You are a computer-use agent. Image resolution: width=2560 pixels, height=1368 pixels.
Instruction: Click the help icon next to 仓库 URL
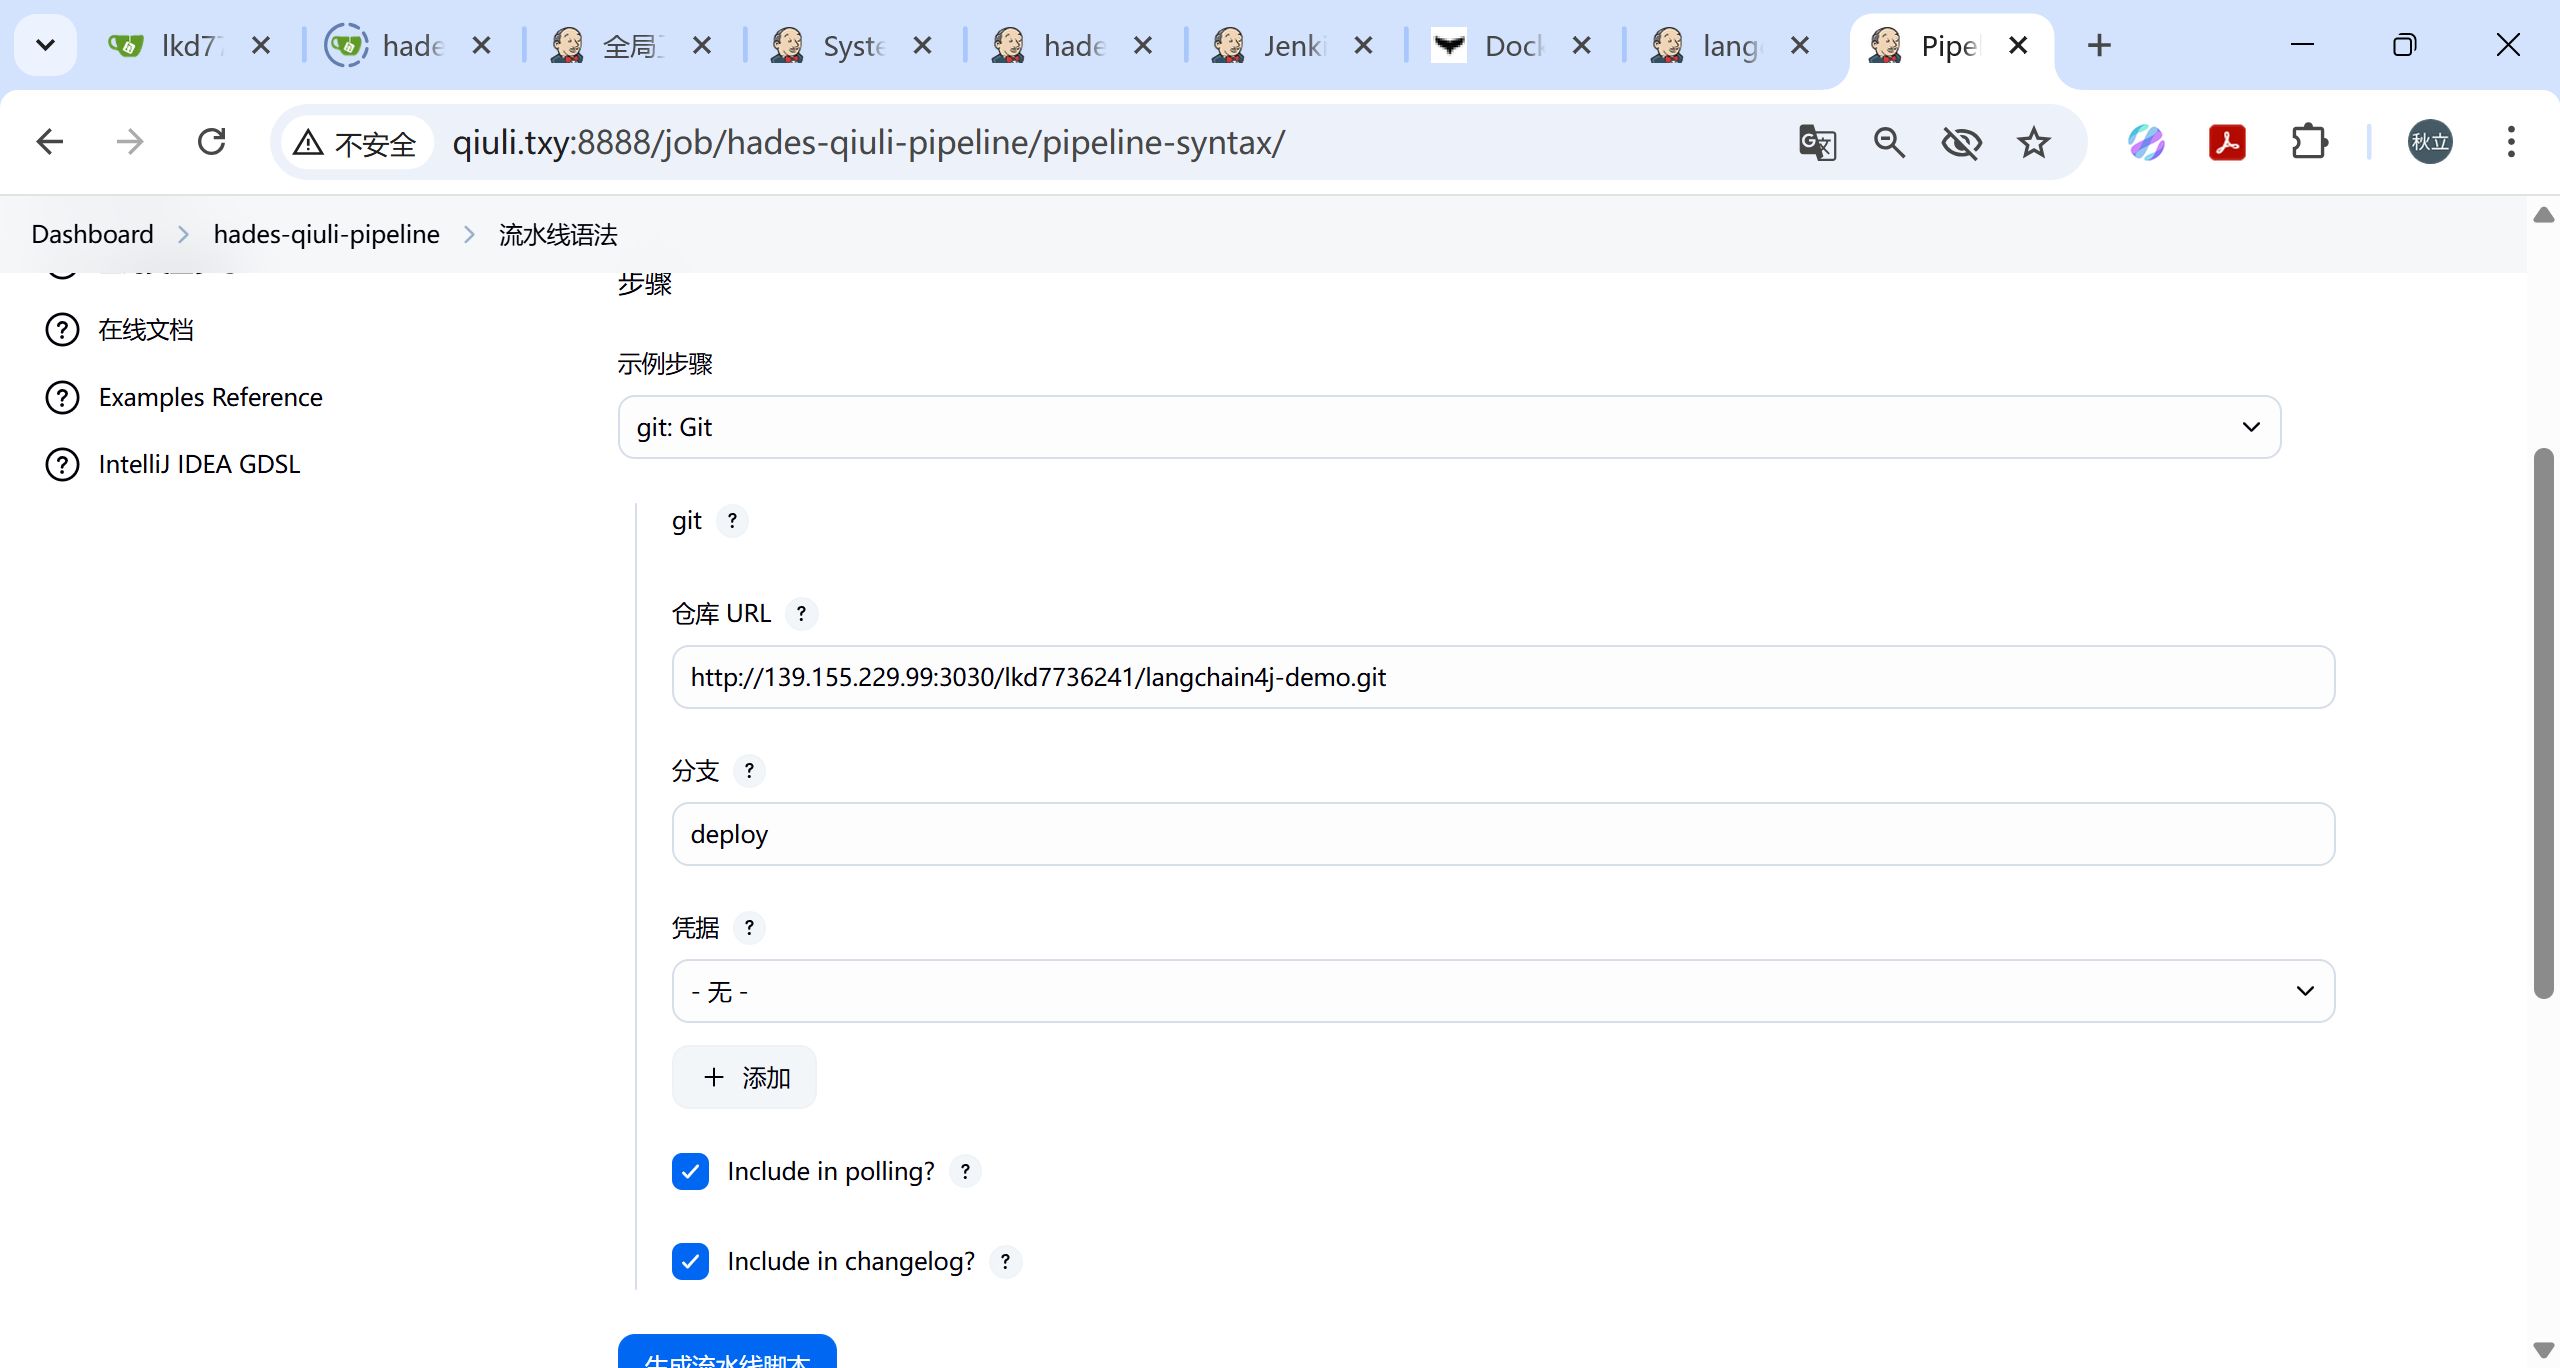801,613
